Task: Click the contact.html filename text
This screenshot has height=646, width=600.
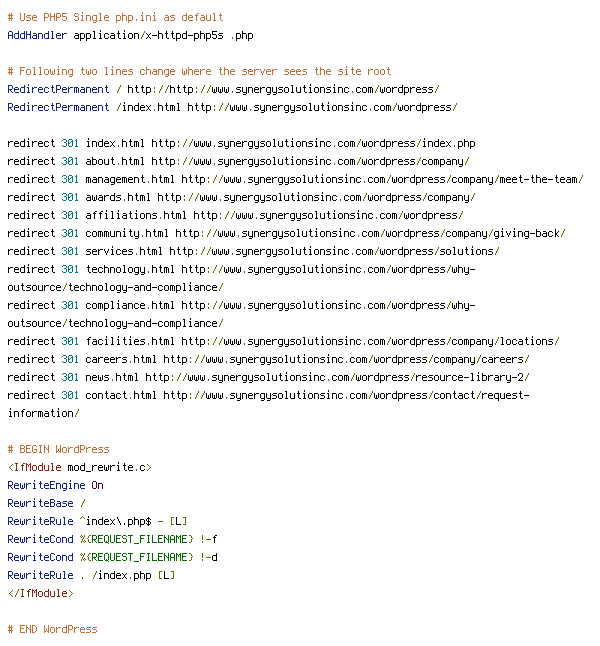Action: [121, 396]
